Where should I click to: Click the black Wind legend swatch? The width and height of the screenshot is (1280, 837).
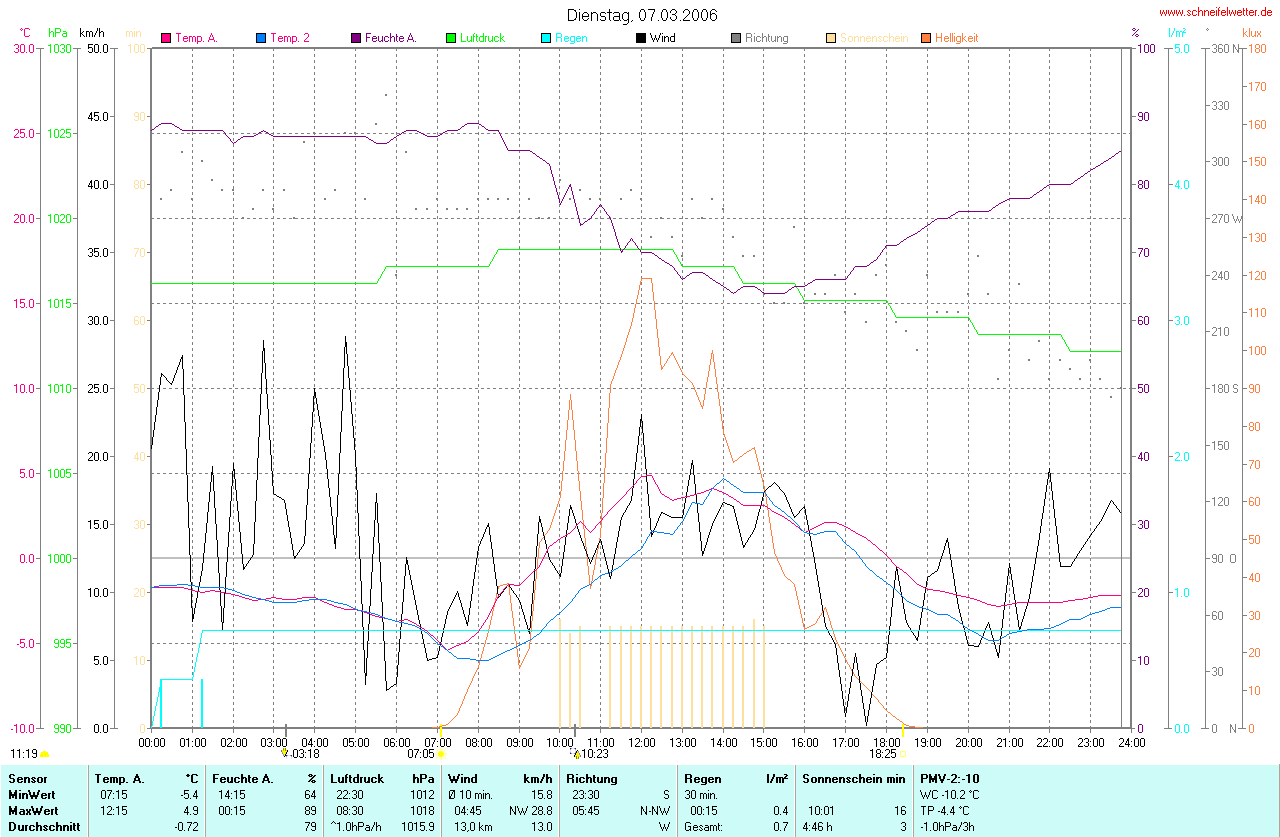pyautogui.click(x=641, y=38)
